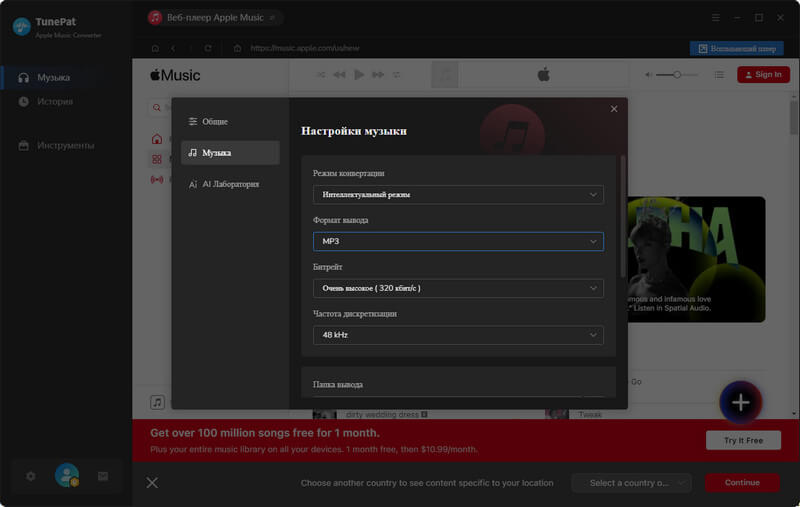
Task: Click the Веб-плеер Apple Music tab
Action: coord(213,18)
